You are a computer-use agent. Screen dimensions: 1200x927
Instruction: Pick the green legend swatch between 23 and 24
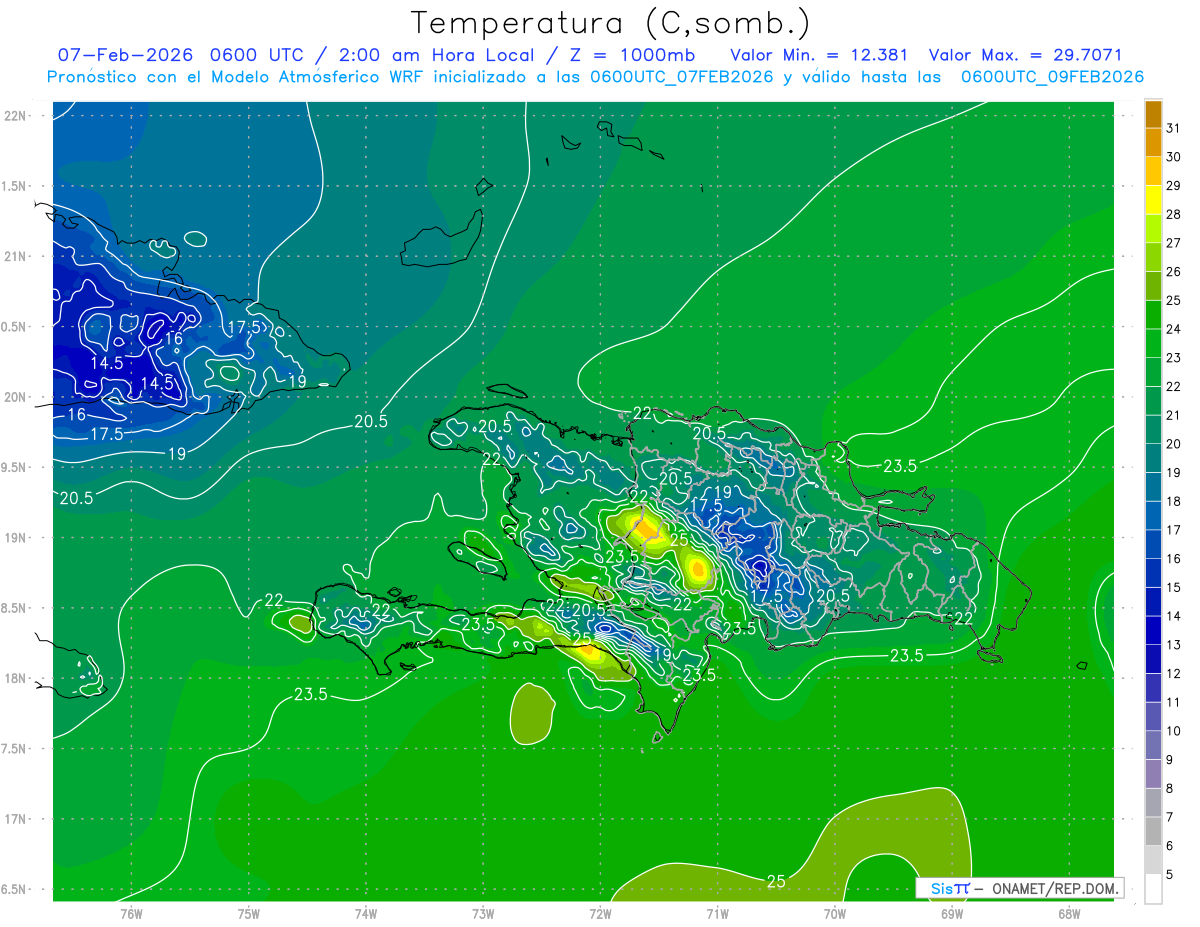click(1153, 343)
